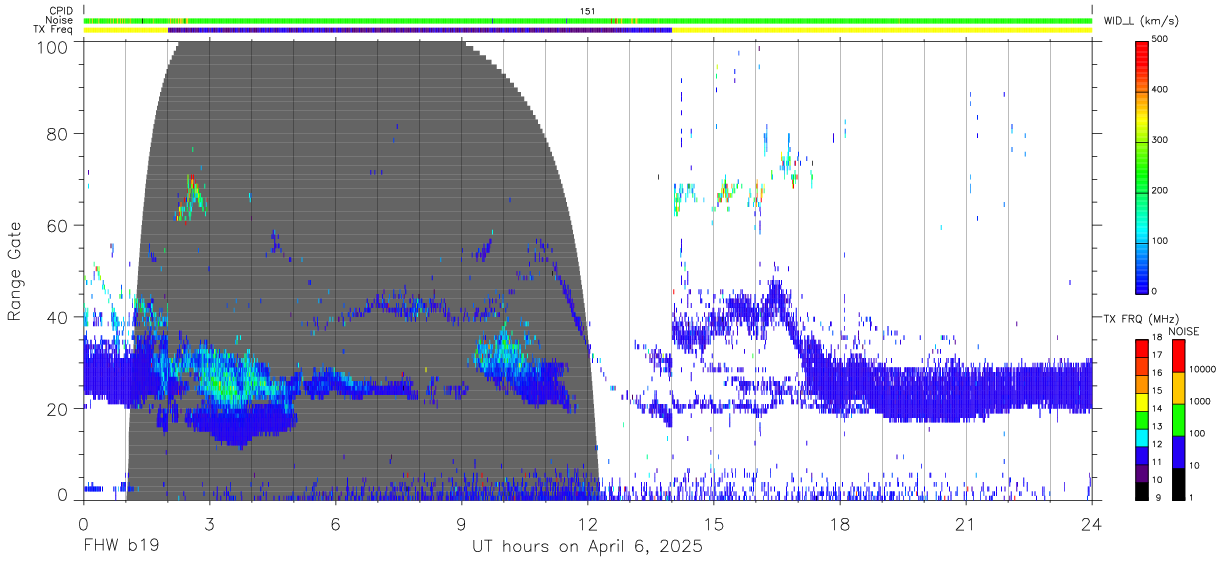Click the CPID row label
The width and height of the screenshot is (1228, 567).
[x=62, y=11]
